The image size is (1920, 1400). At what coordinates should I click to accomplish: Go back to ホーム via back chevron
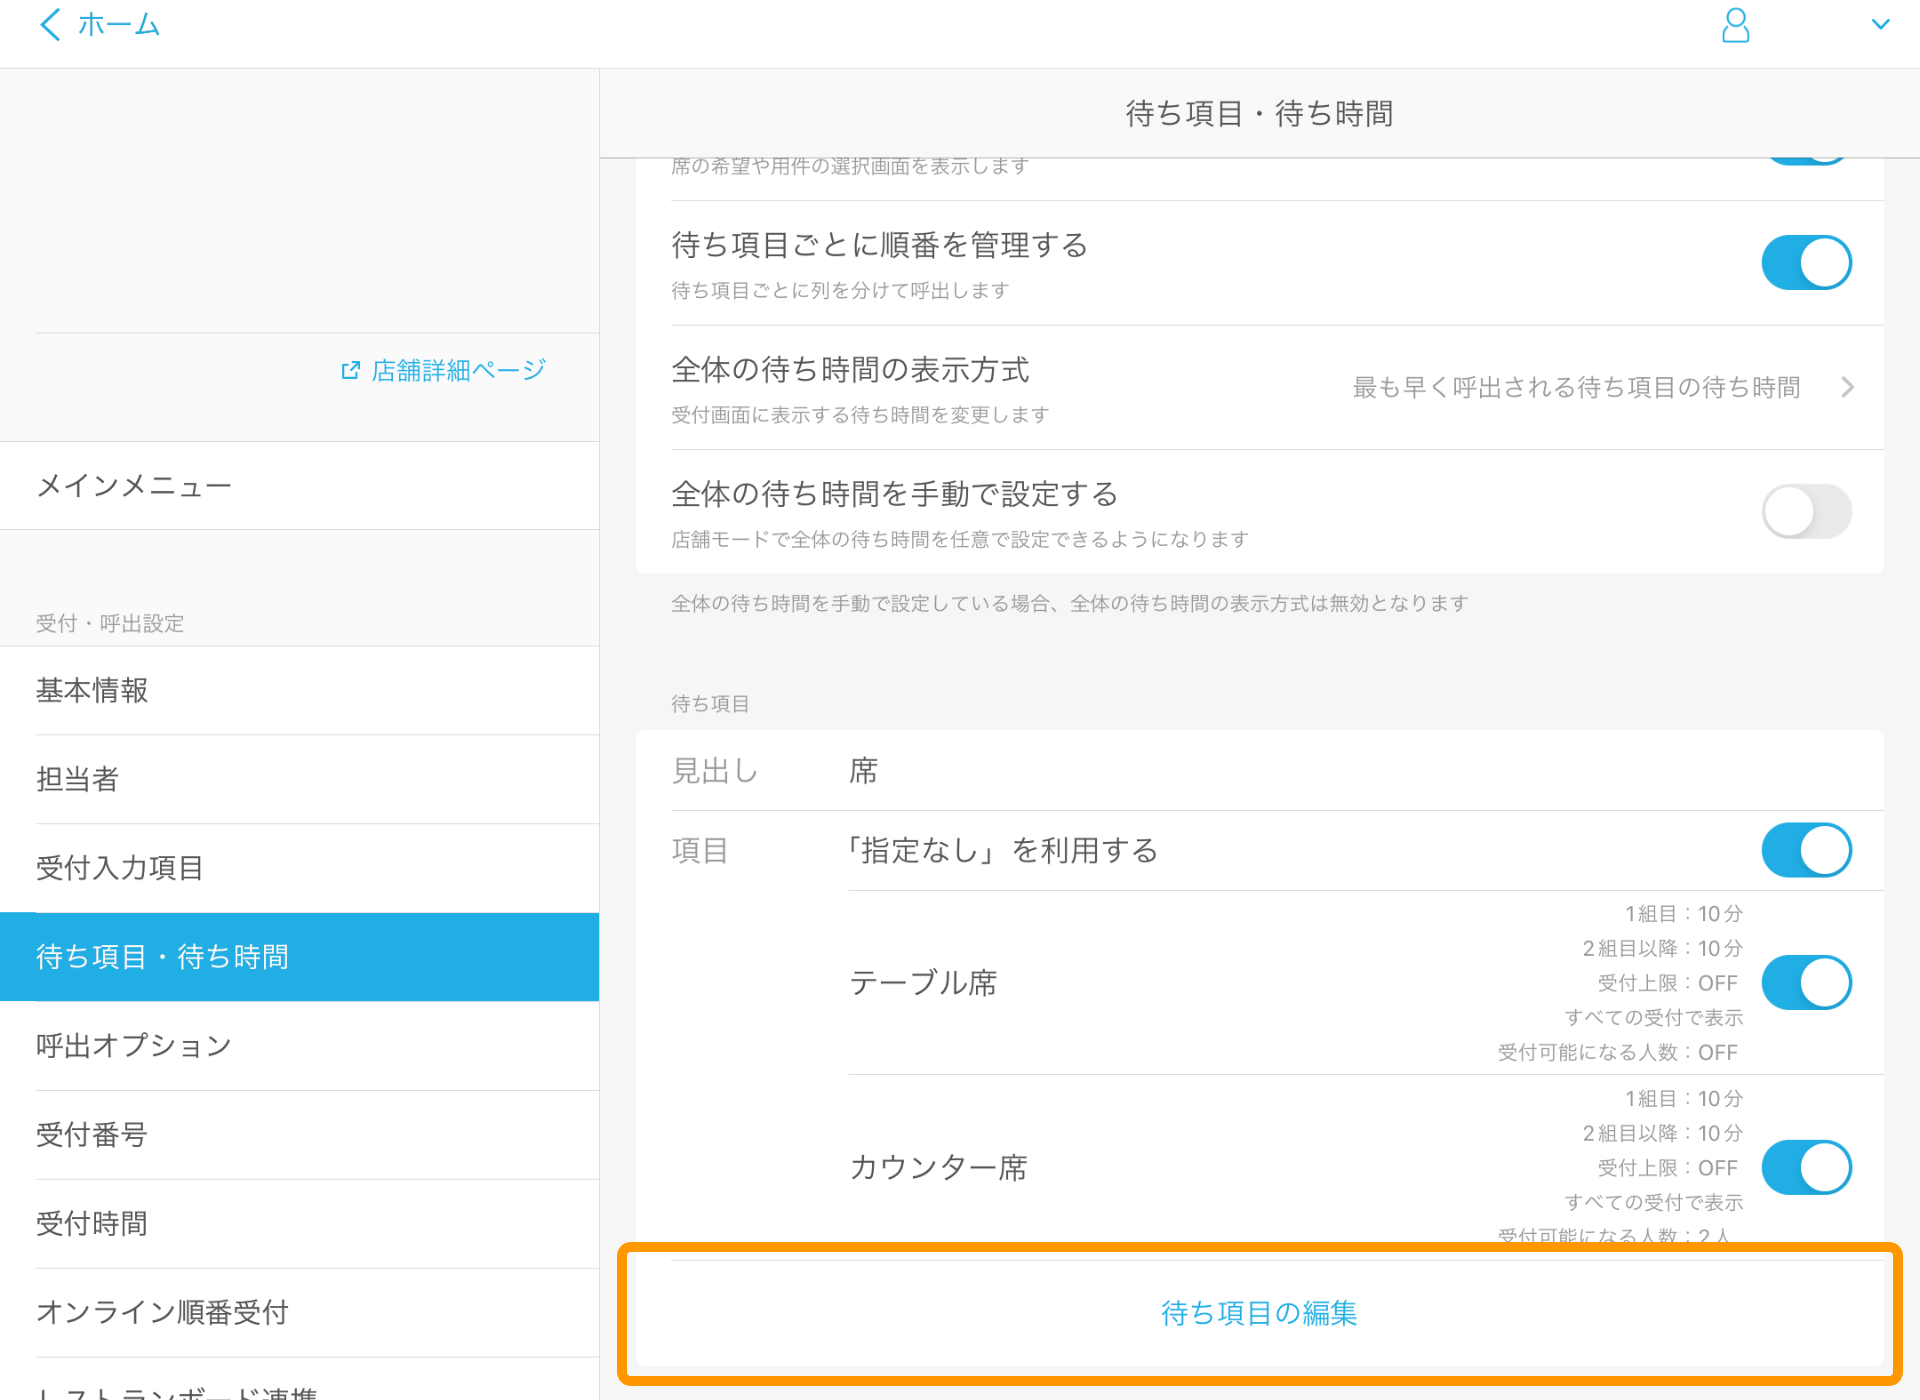point(50,25)
